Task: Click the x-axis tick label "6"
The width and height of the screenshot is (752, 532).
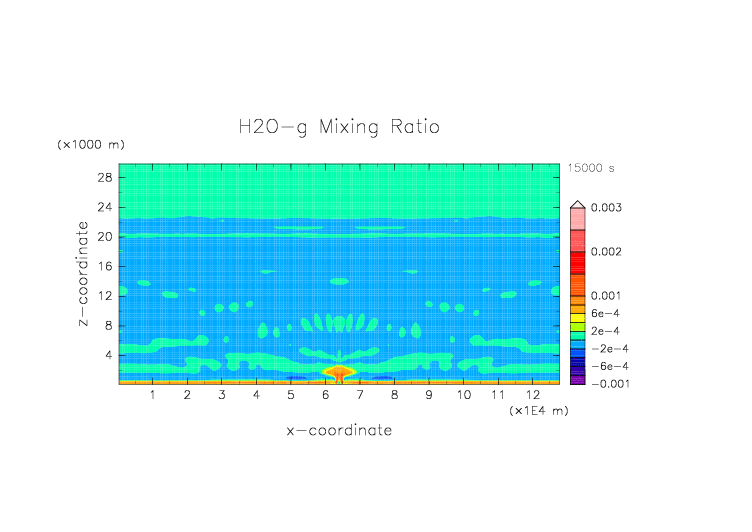Action: click(325, 396)
